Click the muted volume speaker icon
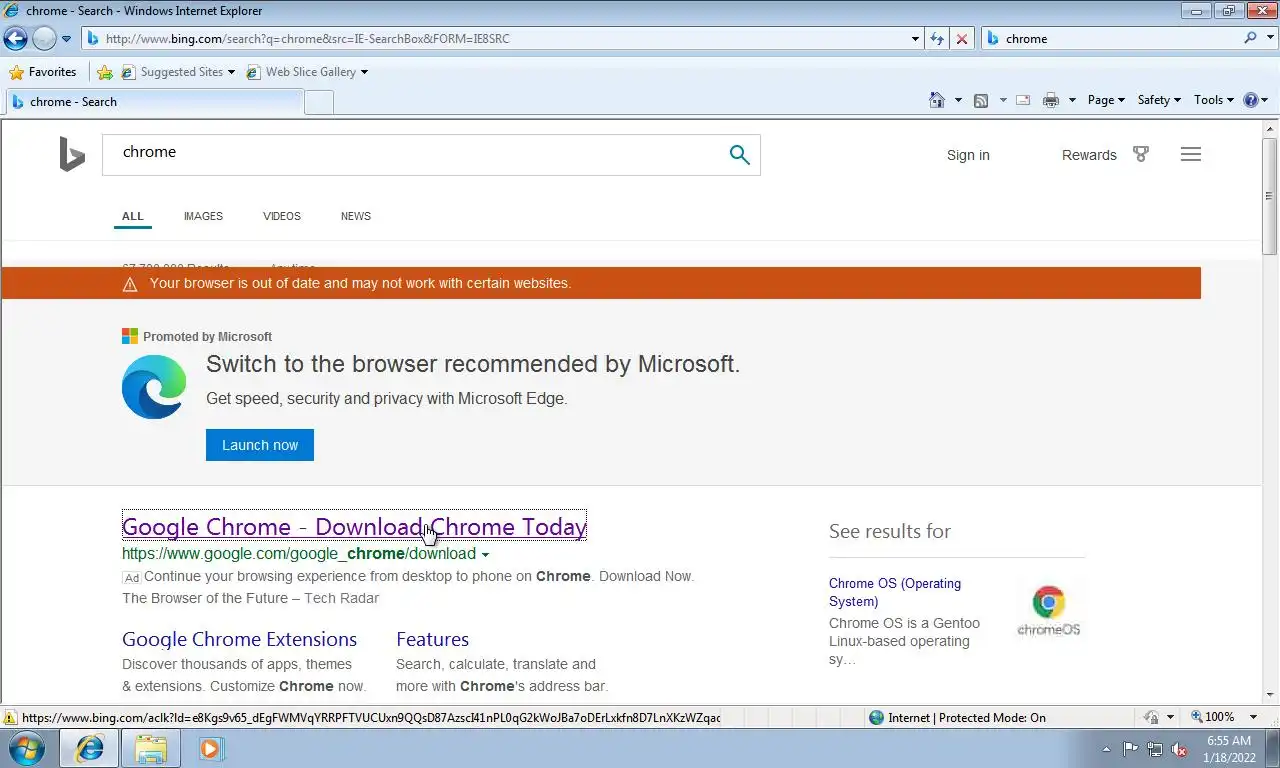This screenshot has width=1280, height=768. pos(1180,749)
